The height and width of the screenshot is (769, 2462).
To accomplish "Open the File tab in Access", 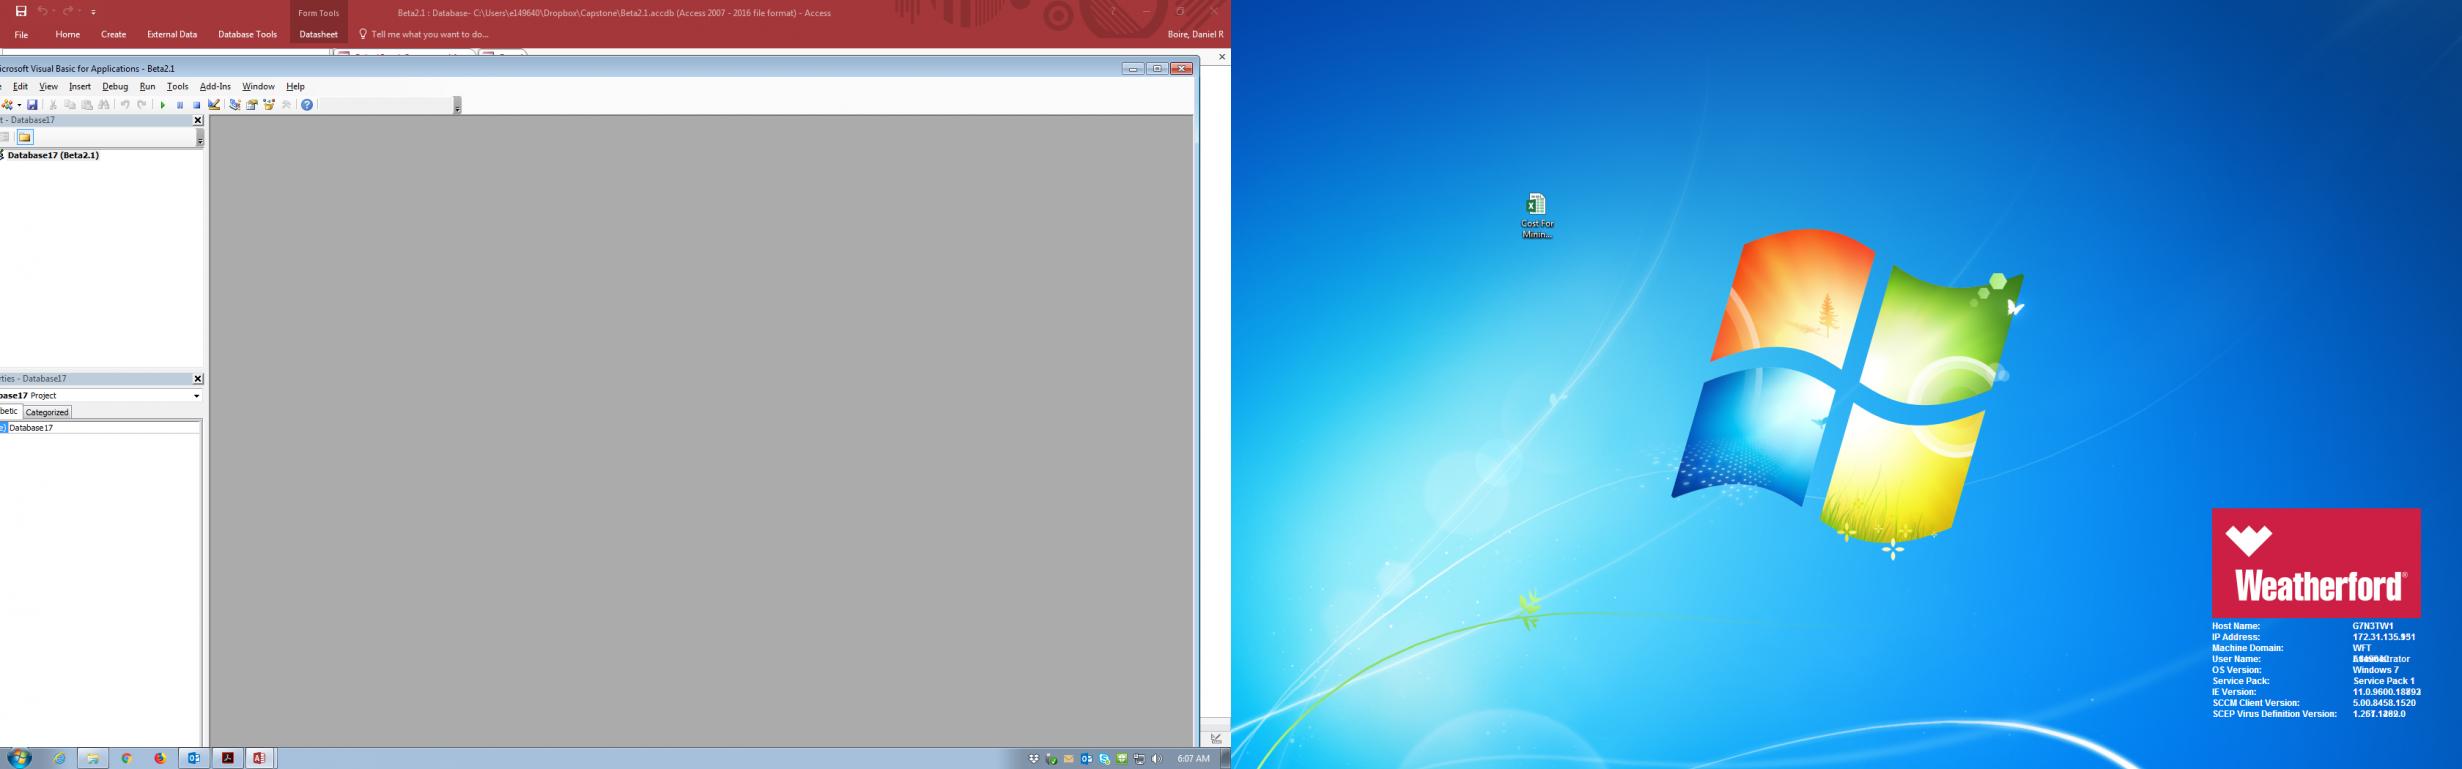I will (21, 34).
